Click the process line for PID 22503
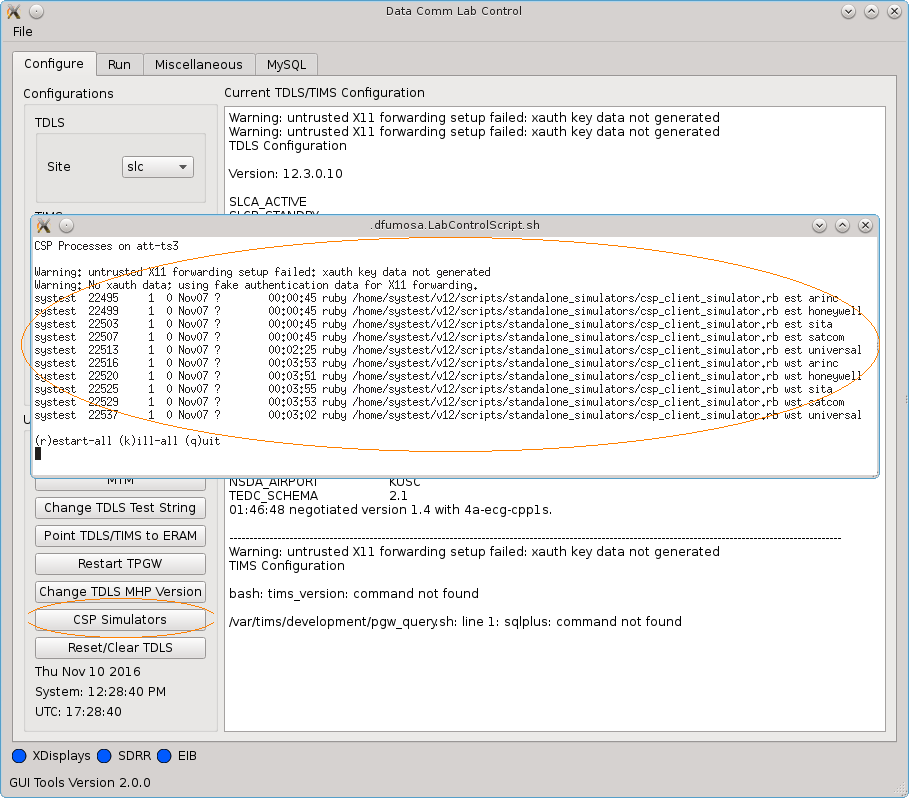The image size is (909, 798). pyautogui.click(x=434, y=324)
